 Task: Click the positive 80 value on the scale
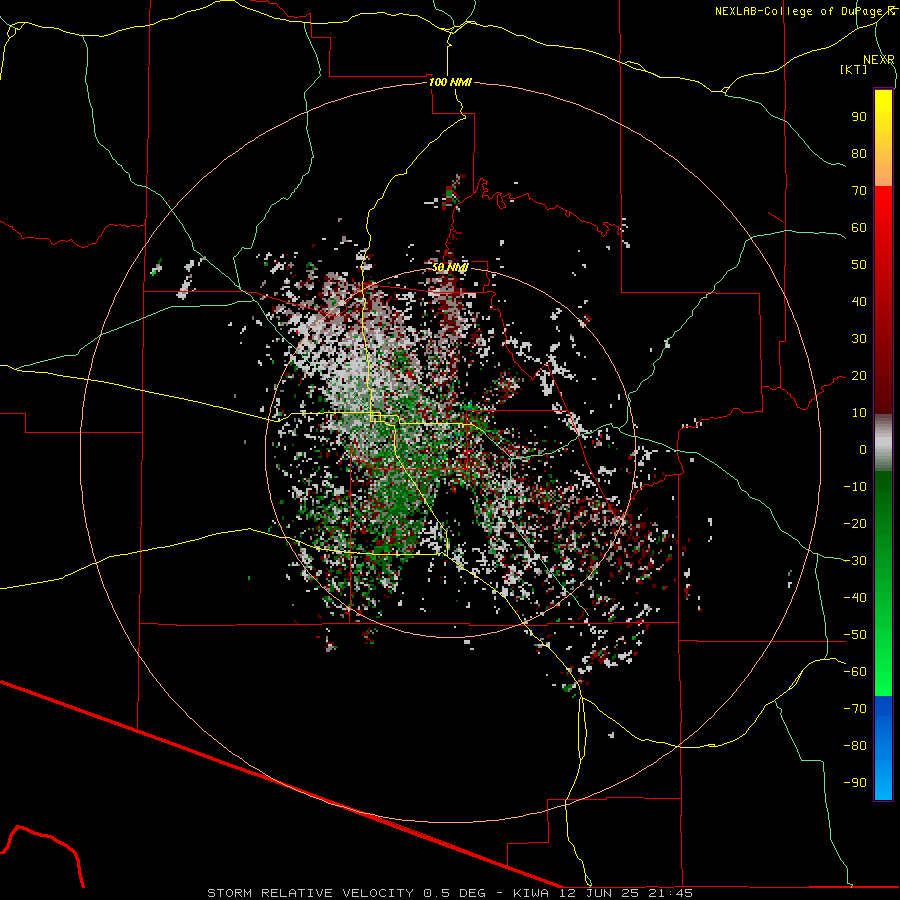859,154
